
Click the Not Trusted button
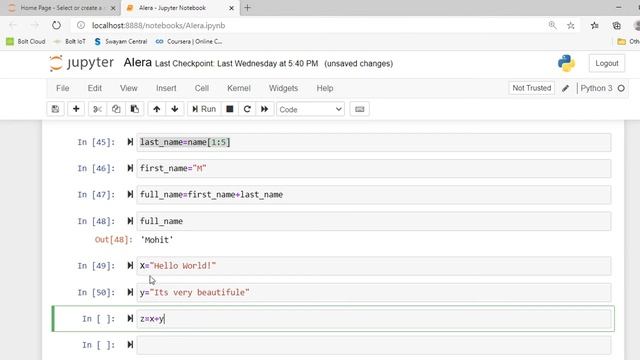click(x=531, y=88)
